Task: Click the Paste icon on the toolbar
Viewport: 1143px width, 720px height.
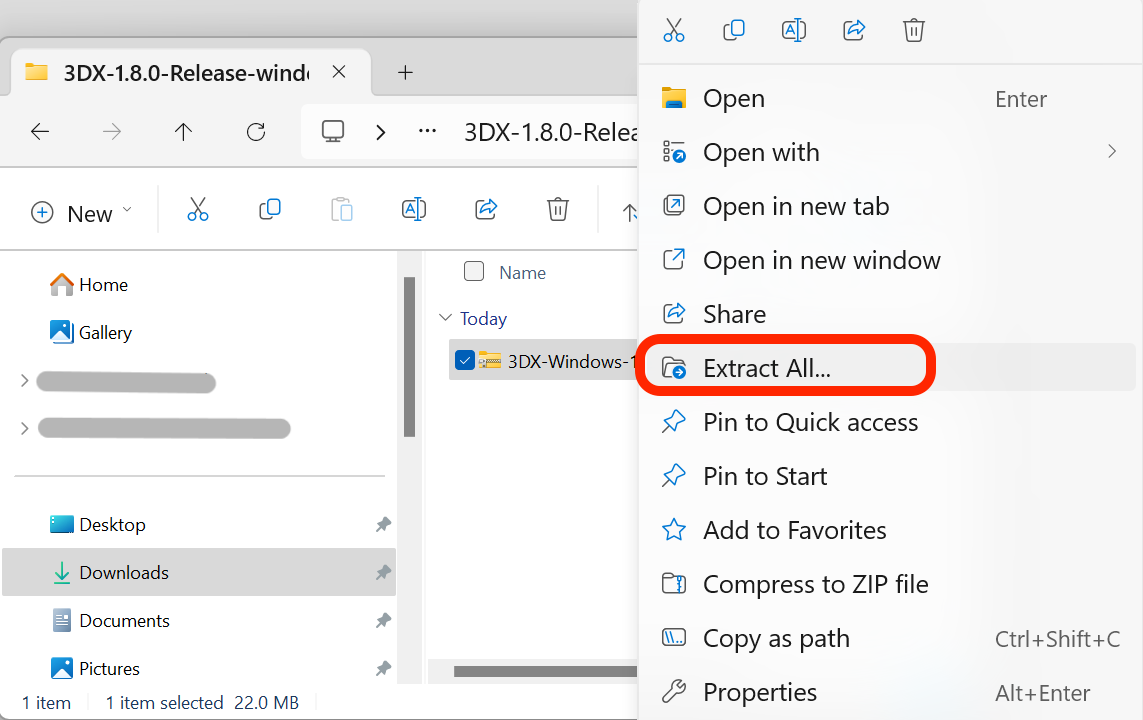Action: (x=341, y=209)
